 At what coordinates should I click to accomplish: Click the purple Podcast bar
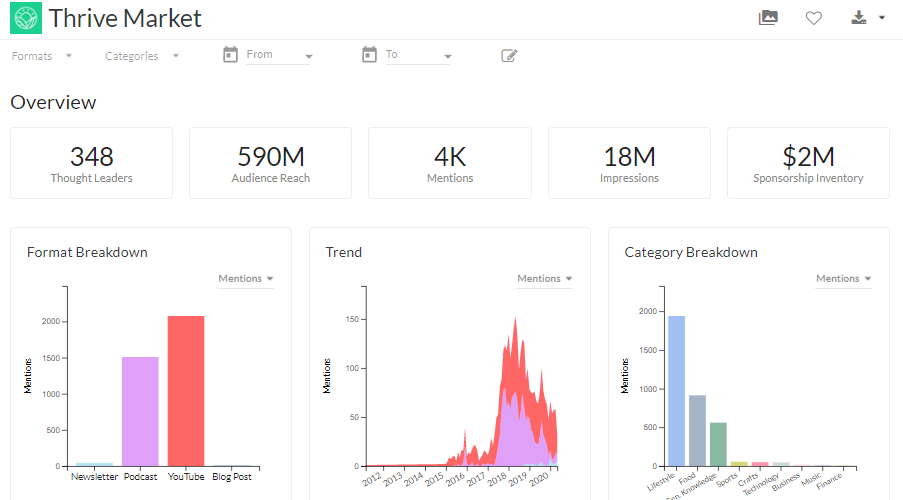(x=140, y=411)
